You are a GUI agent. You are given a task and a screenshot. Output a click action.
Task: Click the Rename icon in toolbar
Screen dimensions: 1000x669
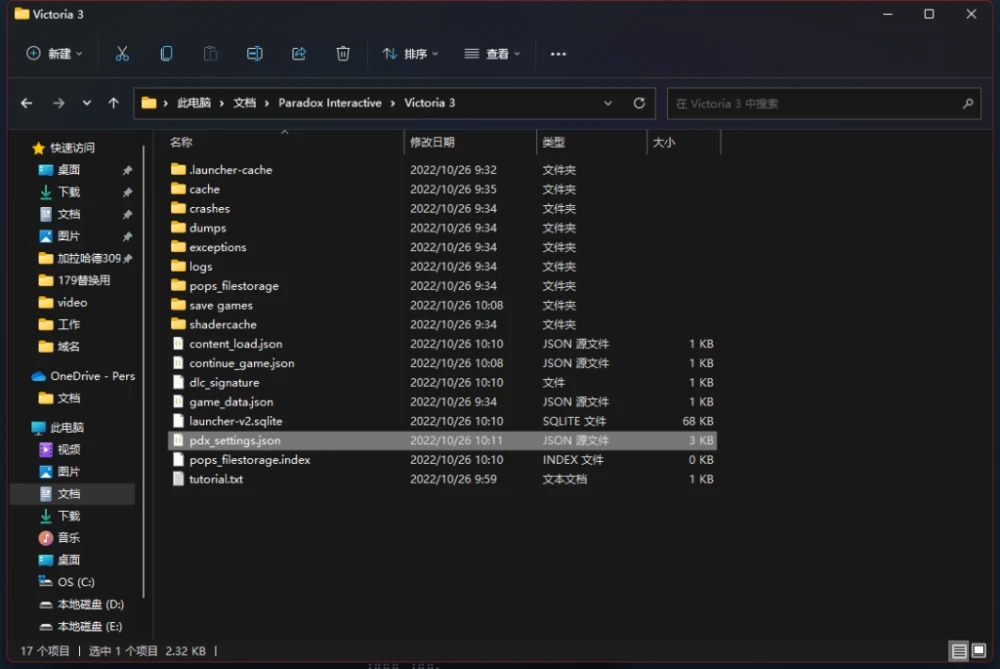tap(254, 54)
